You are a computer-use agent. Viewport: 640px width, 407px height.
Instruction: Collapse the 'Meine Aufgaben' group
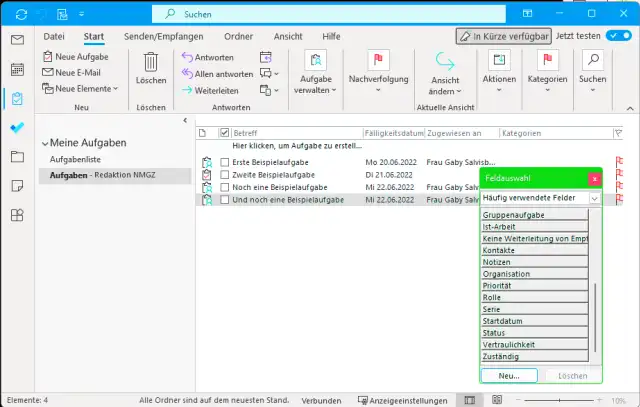pos(45,142)
